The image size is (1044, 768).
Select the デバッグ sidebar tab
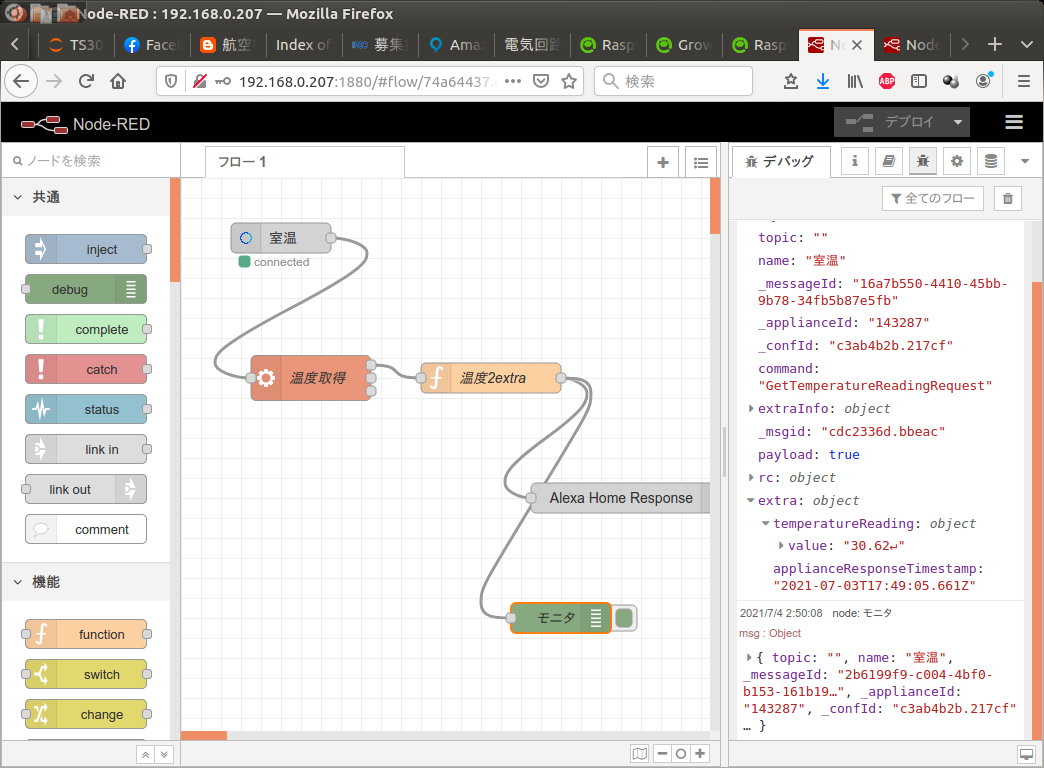point(780,161)
